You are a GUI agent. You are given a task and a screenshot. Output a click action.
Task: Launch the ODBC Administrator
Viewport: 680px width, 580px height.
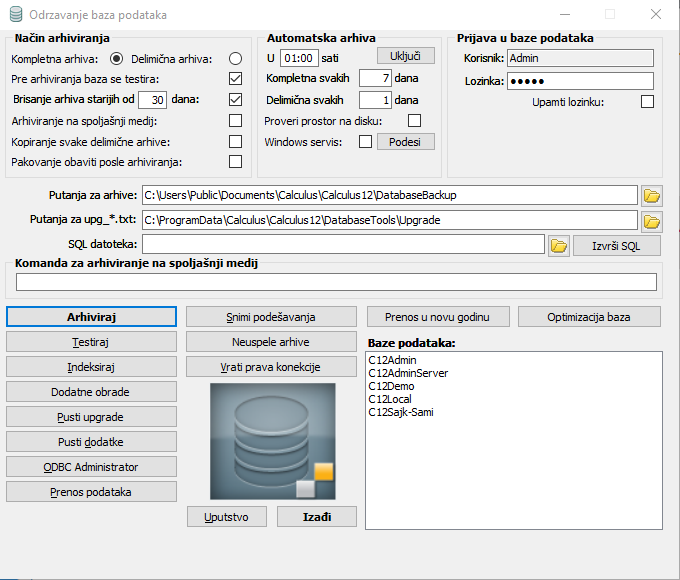(92, 467)
